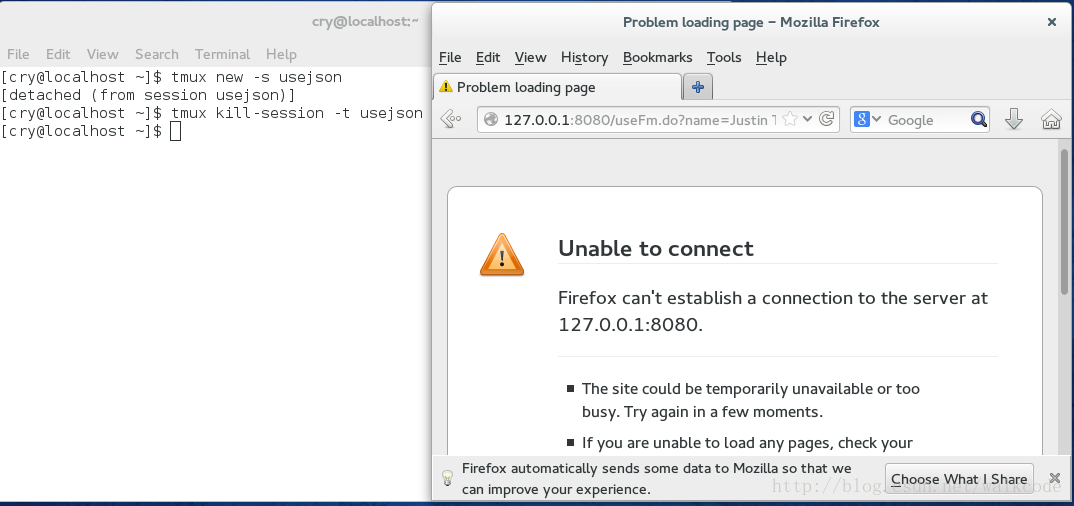
Task: Open the Downloads arrow icon
Action: [x=1014, y=119]
